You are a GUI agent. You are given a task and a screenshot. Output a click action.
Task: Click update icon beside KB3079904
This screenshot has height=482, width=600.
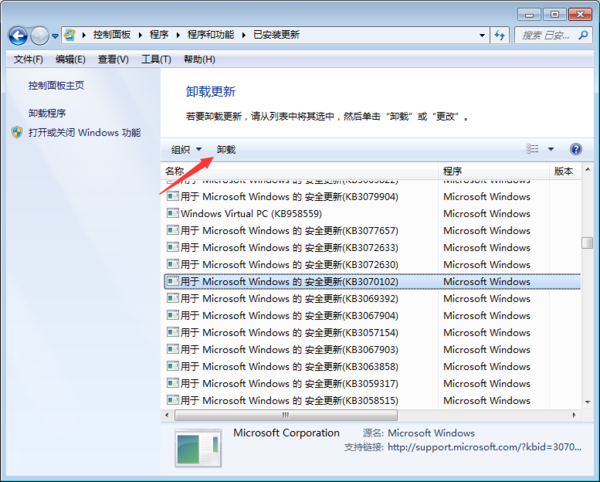point(173,196)
